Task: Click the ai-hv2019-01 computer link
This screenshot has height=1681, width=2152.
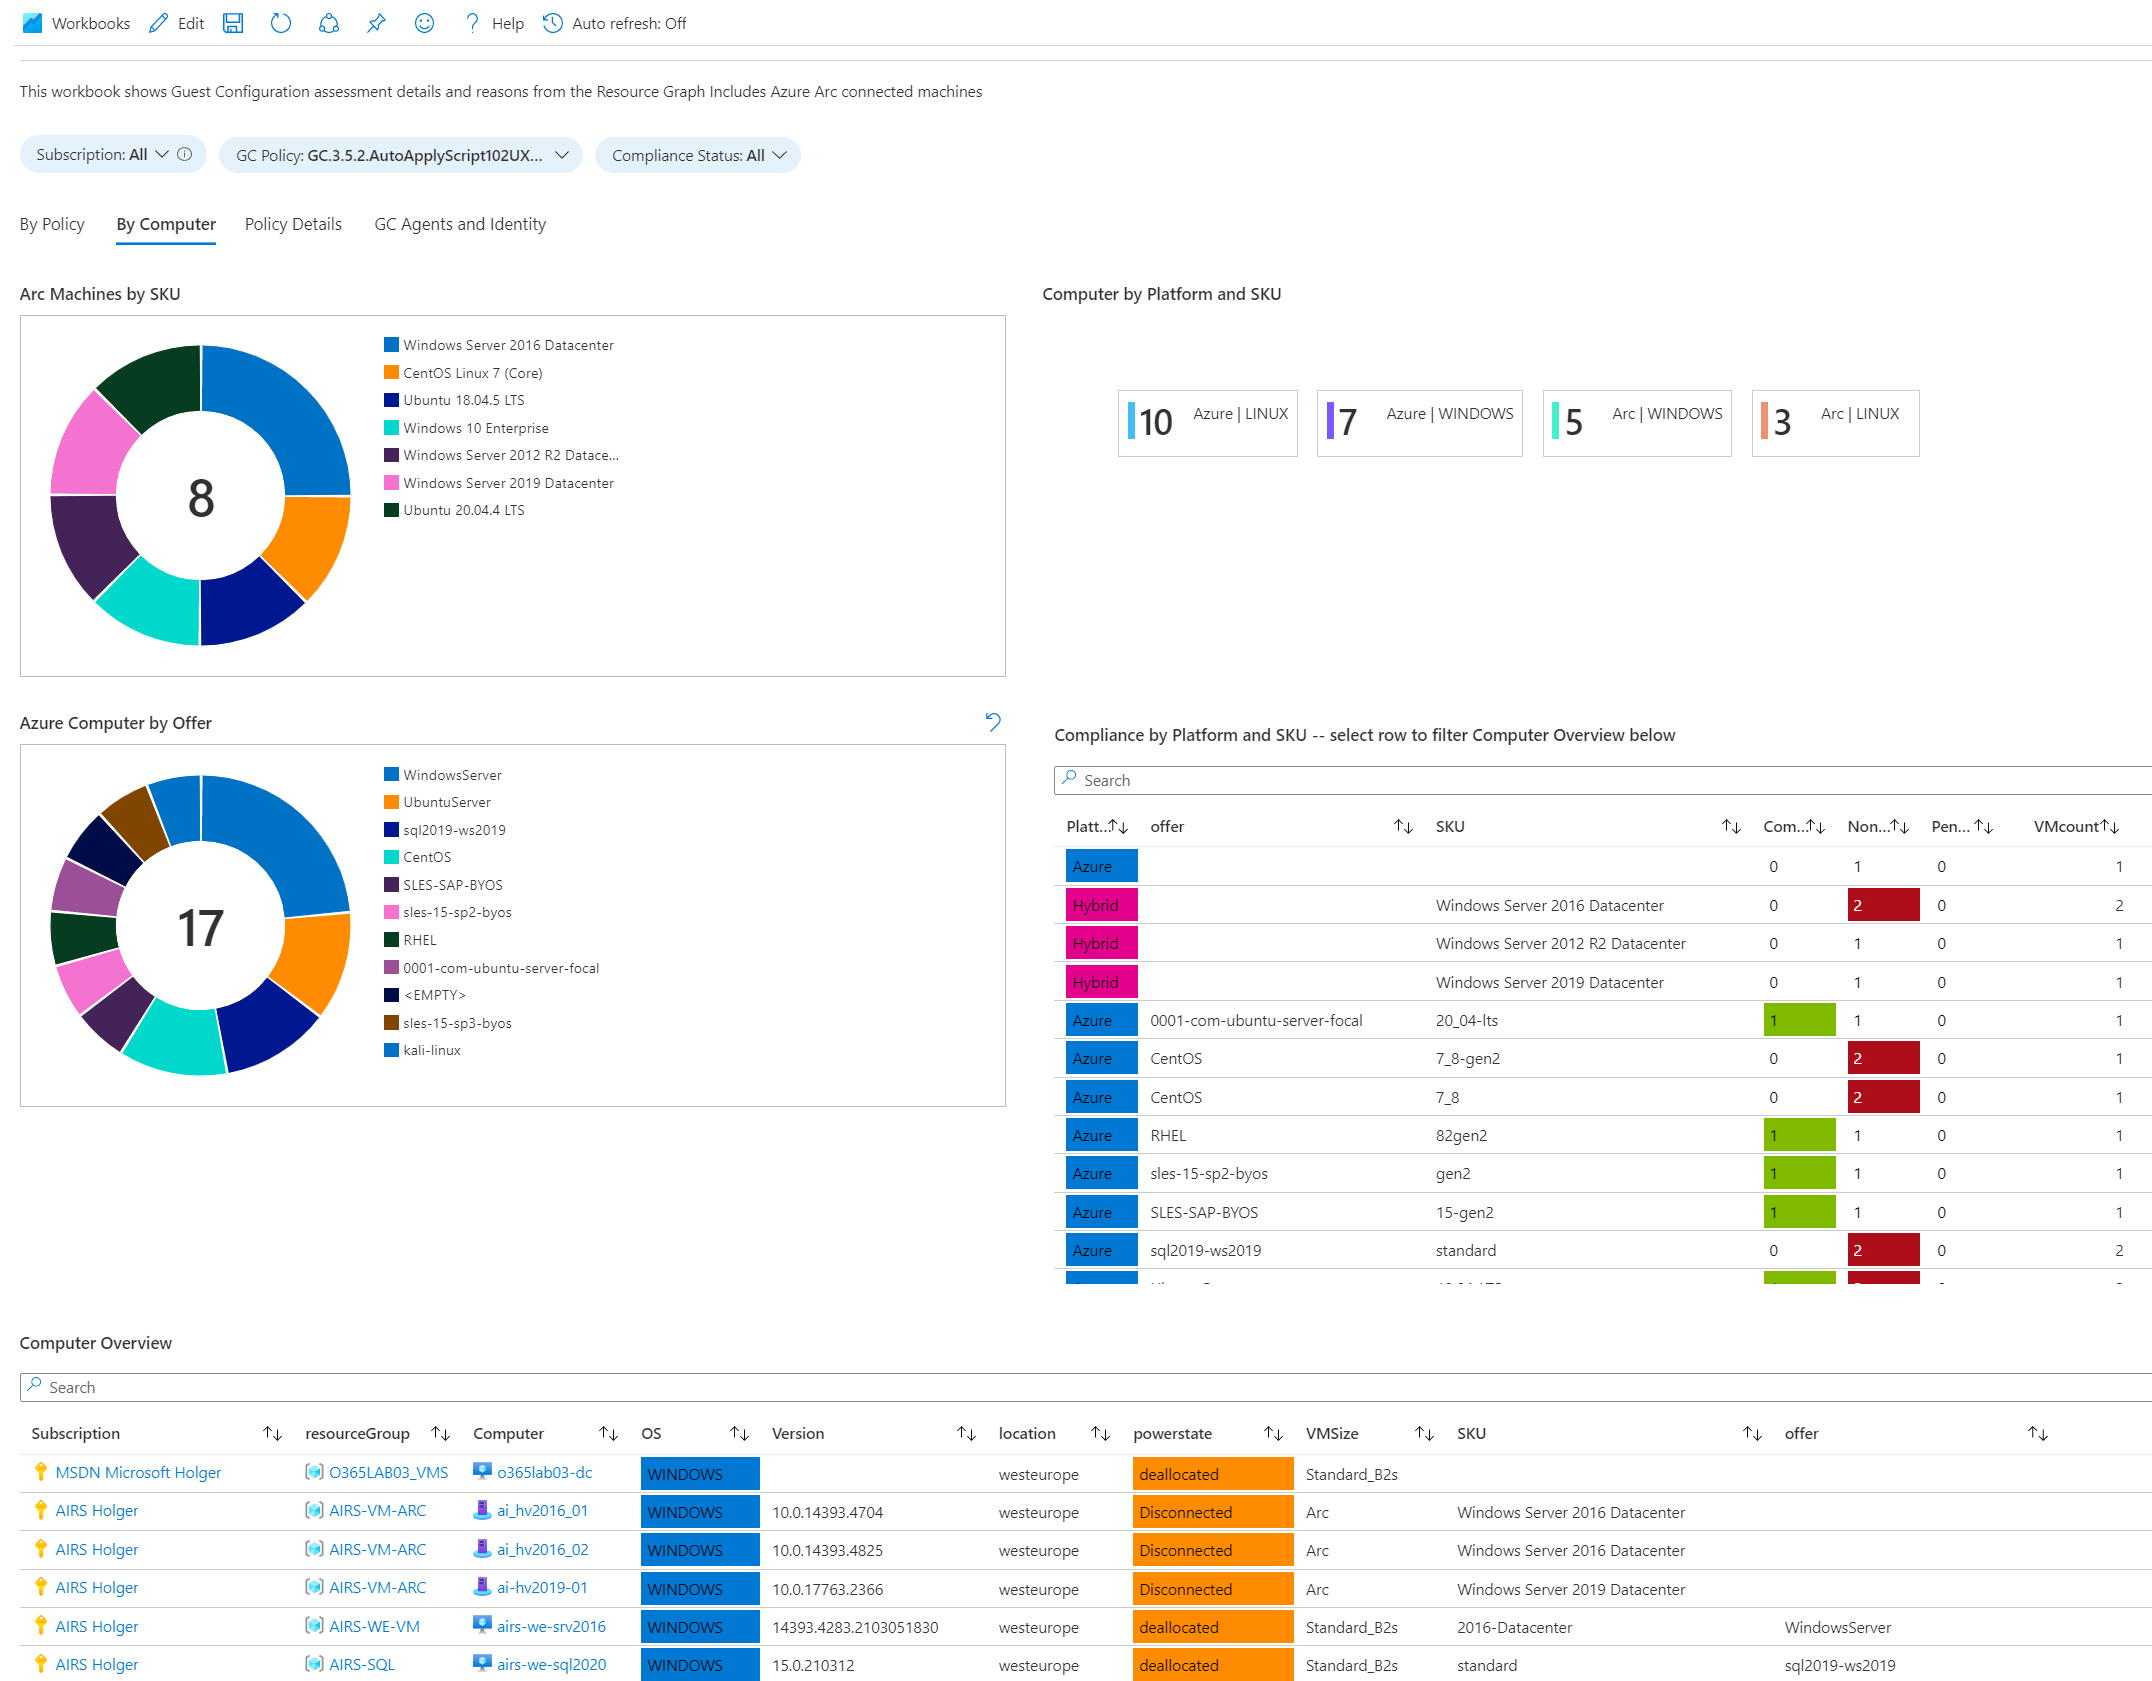Action: click(543, 1587)
